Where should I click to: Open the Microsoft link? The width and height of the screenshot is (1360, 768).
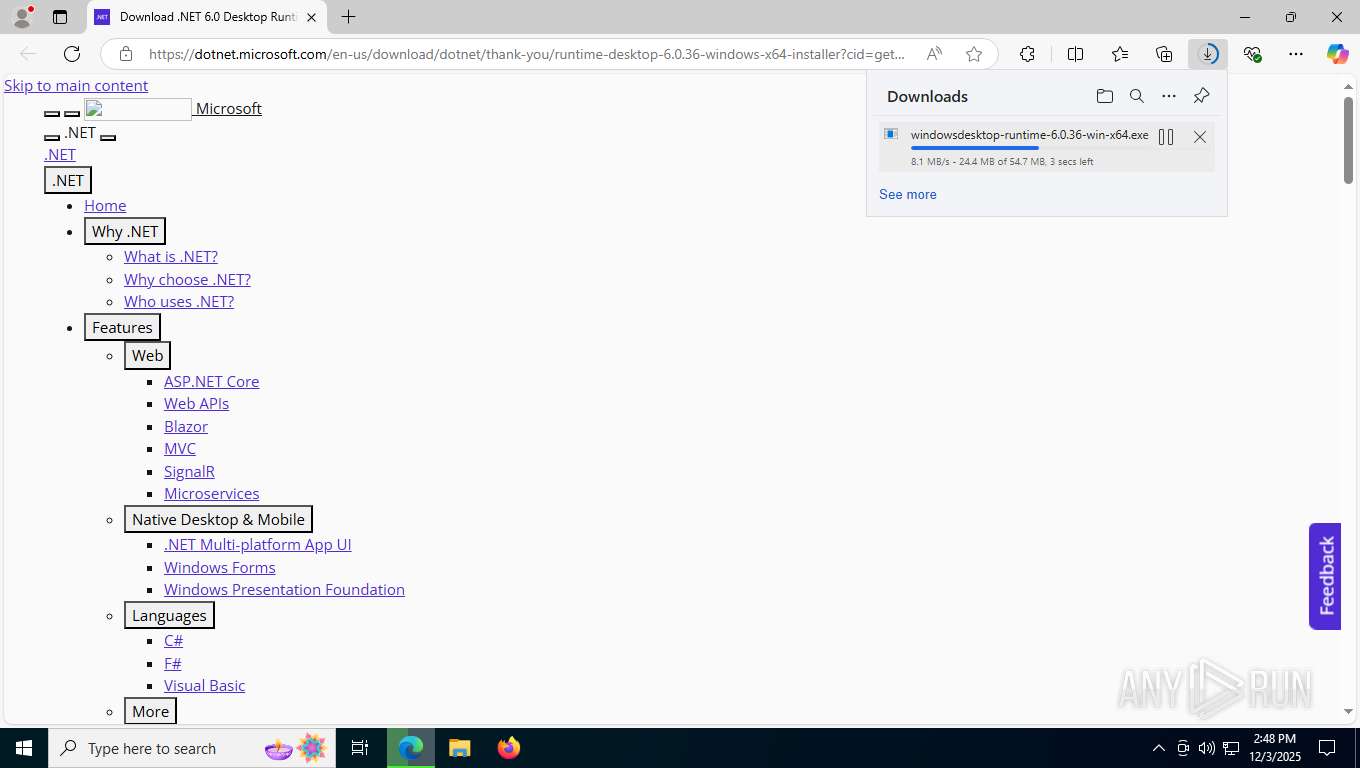click(229, 108)
